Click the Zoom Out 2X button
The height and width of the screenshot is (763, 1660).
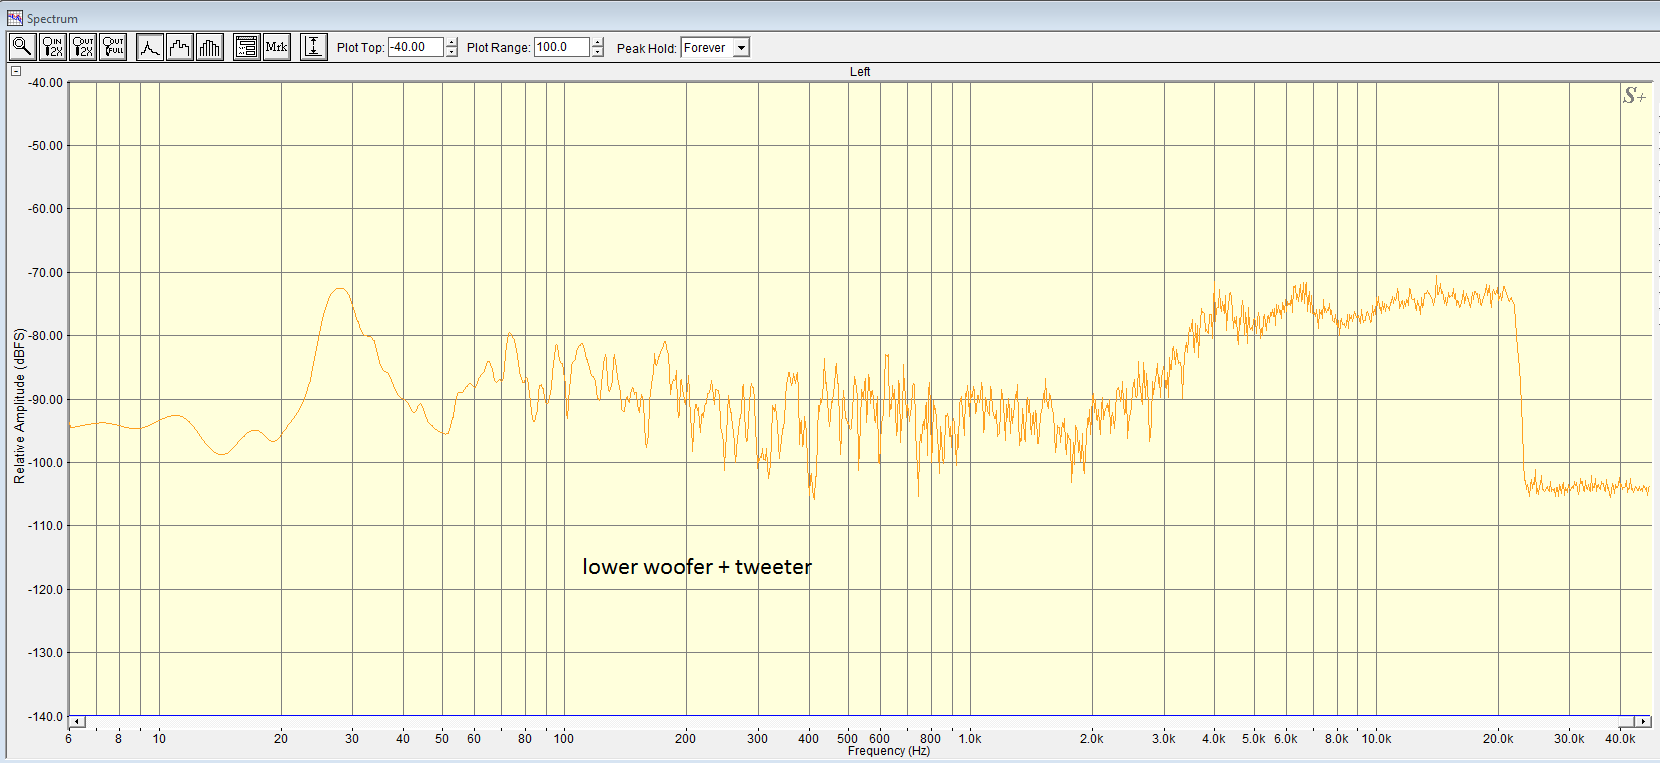pos(83,47)
